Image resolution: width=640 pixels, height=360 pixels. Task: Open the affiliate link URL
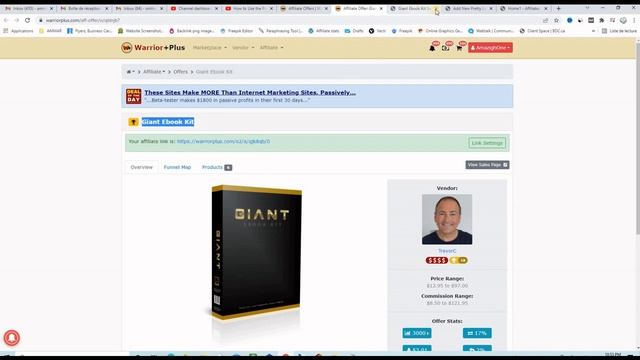click(223, 142)
